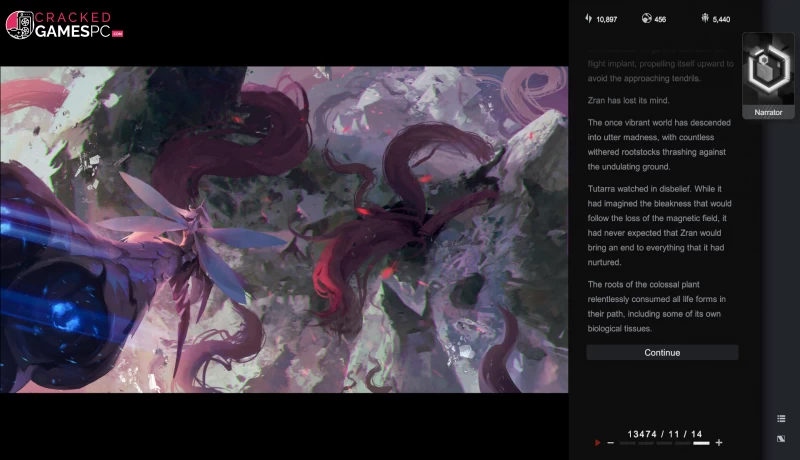
Task: Click the image toggle icon below list icon
Action: coord(781,439)
